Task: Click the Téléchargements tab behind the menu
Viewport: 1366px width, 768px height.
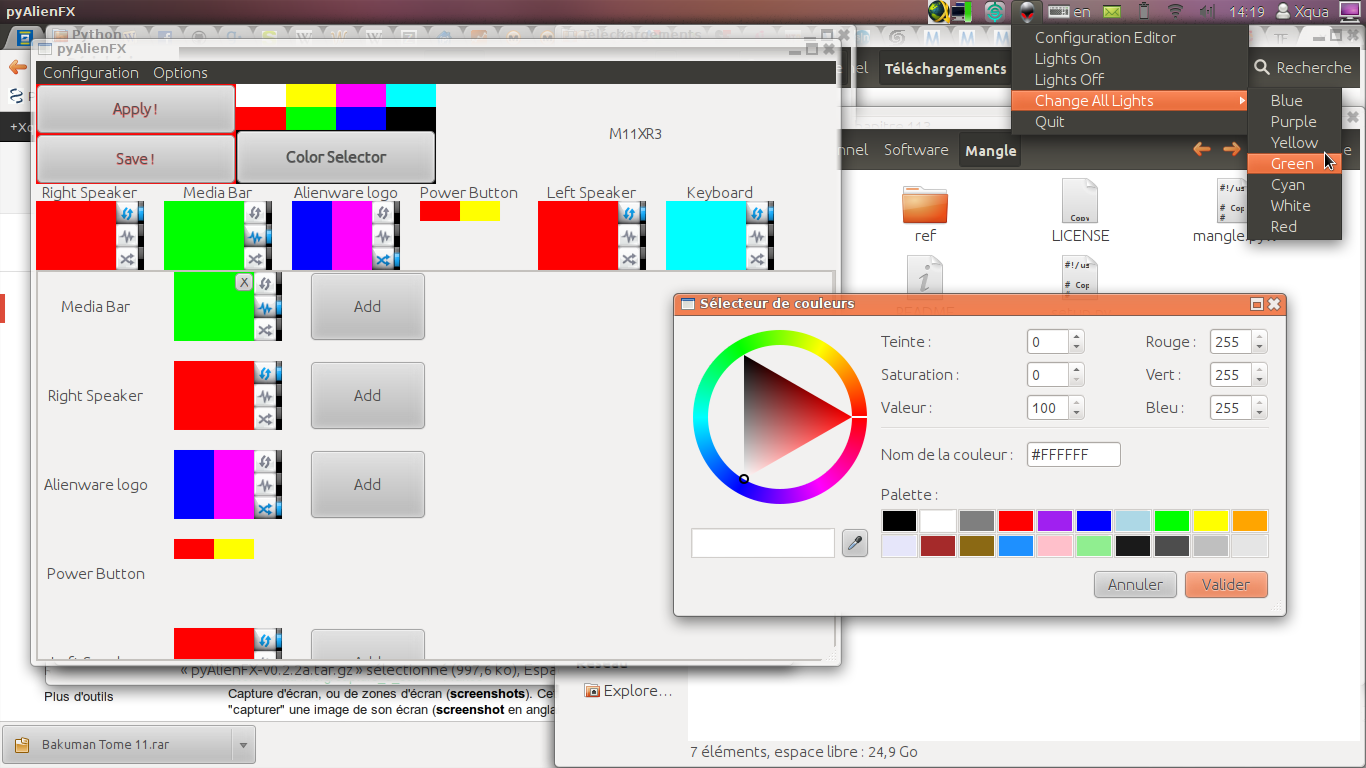Action: coord(945,69)
